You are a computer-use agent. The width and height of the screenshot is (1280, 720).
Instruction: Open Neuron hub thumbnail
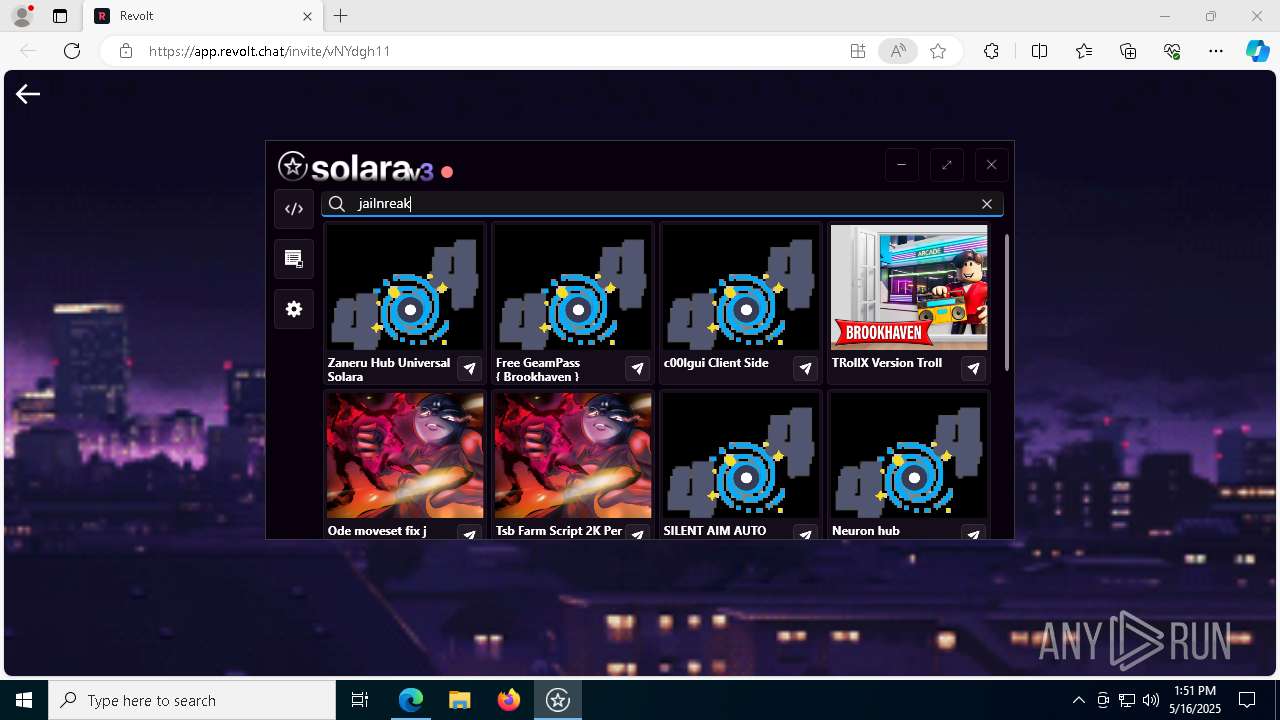pos(909,456)
